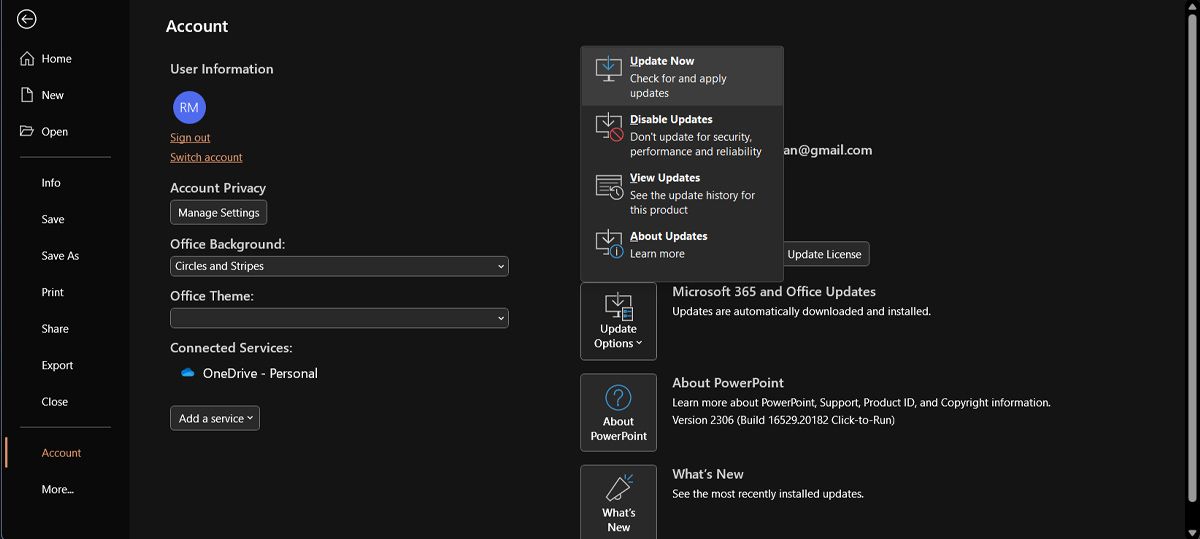Click the New document icon
Image resolution: width=1200 pixels, height=539 pixels.
(x=28, y=95)
